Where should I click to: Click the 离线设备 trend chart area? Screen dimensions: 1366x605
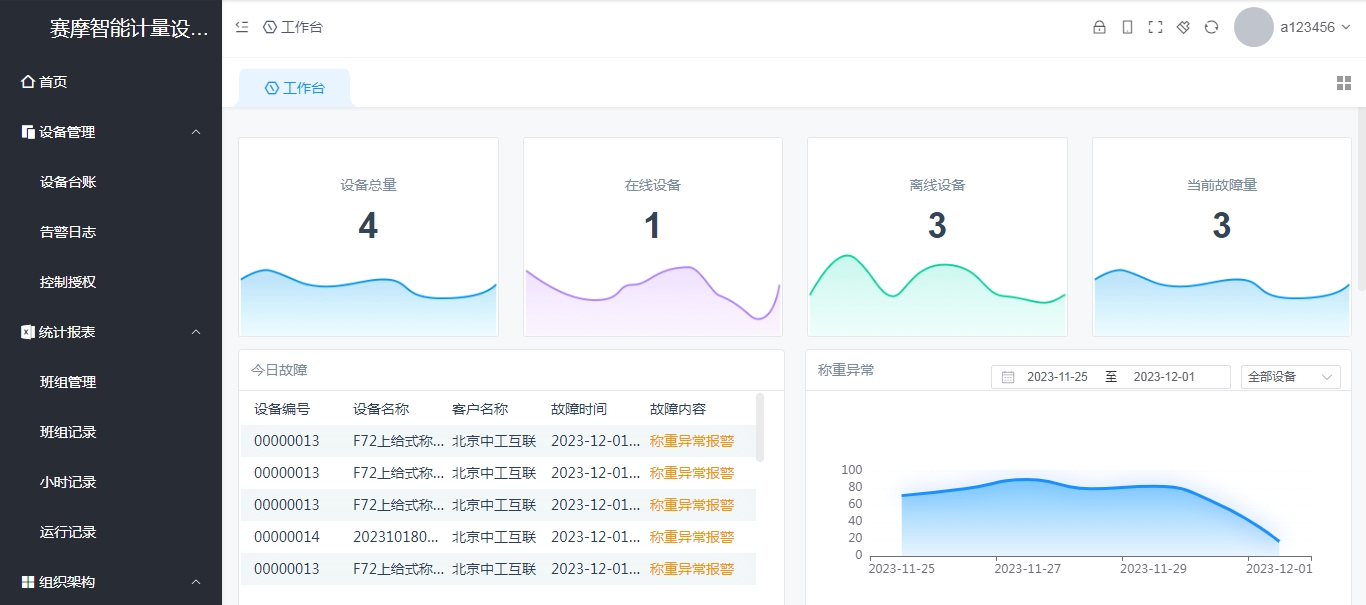point(937,290)
